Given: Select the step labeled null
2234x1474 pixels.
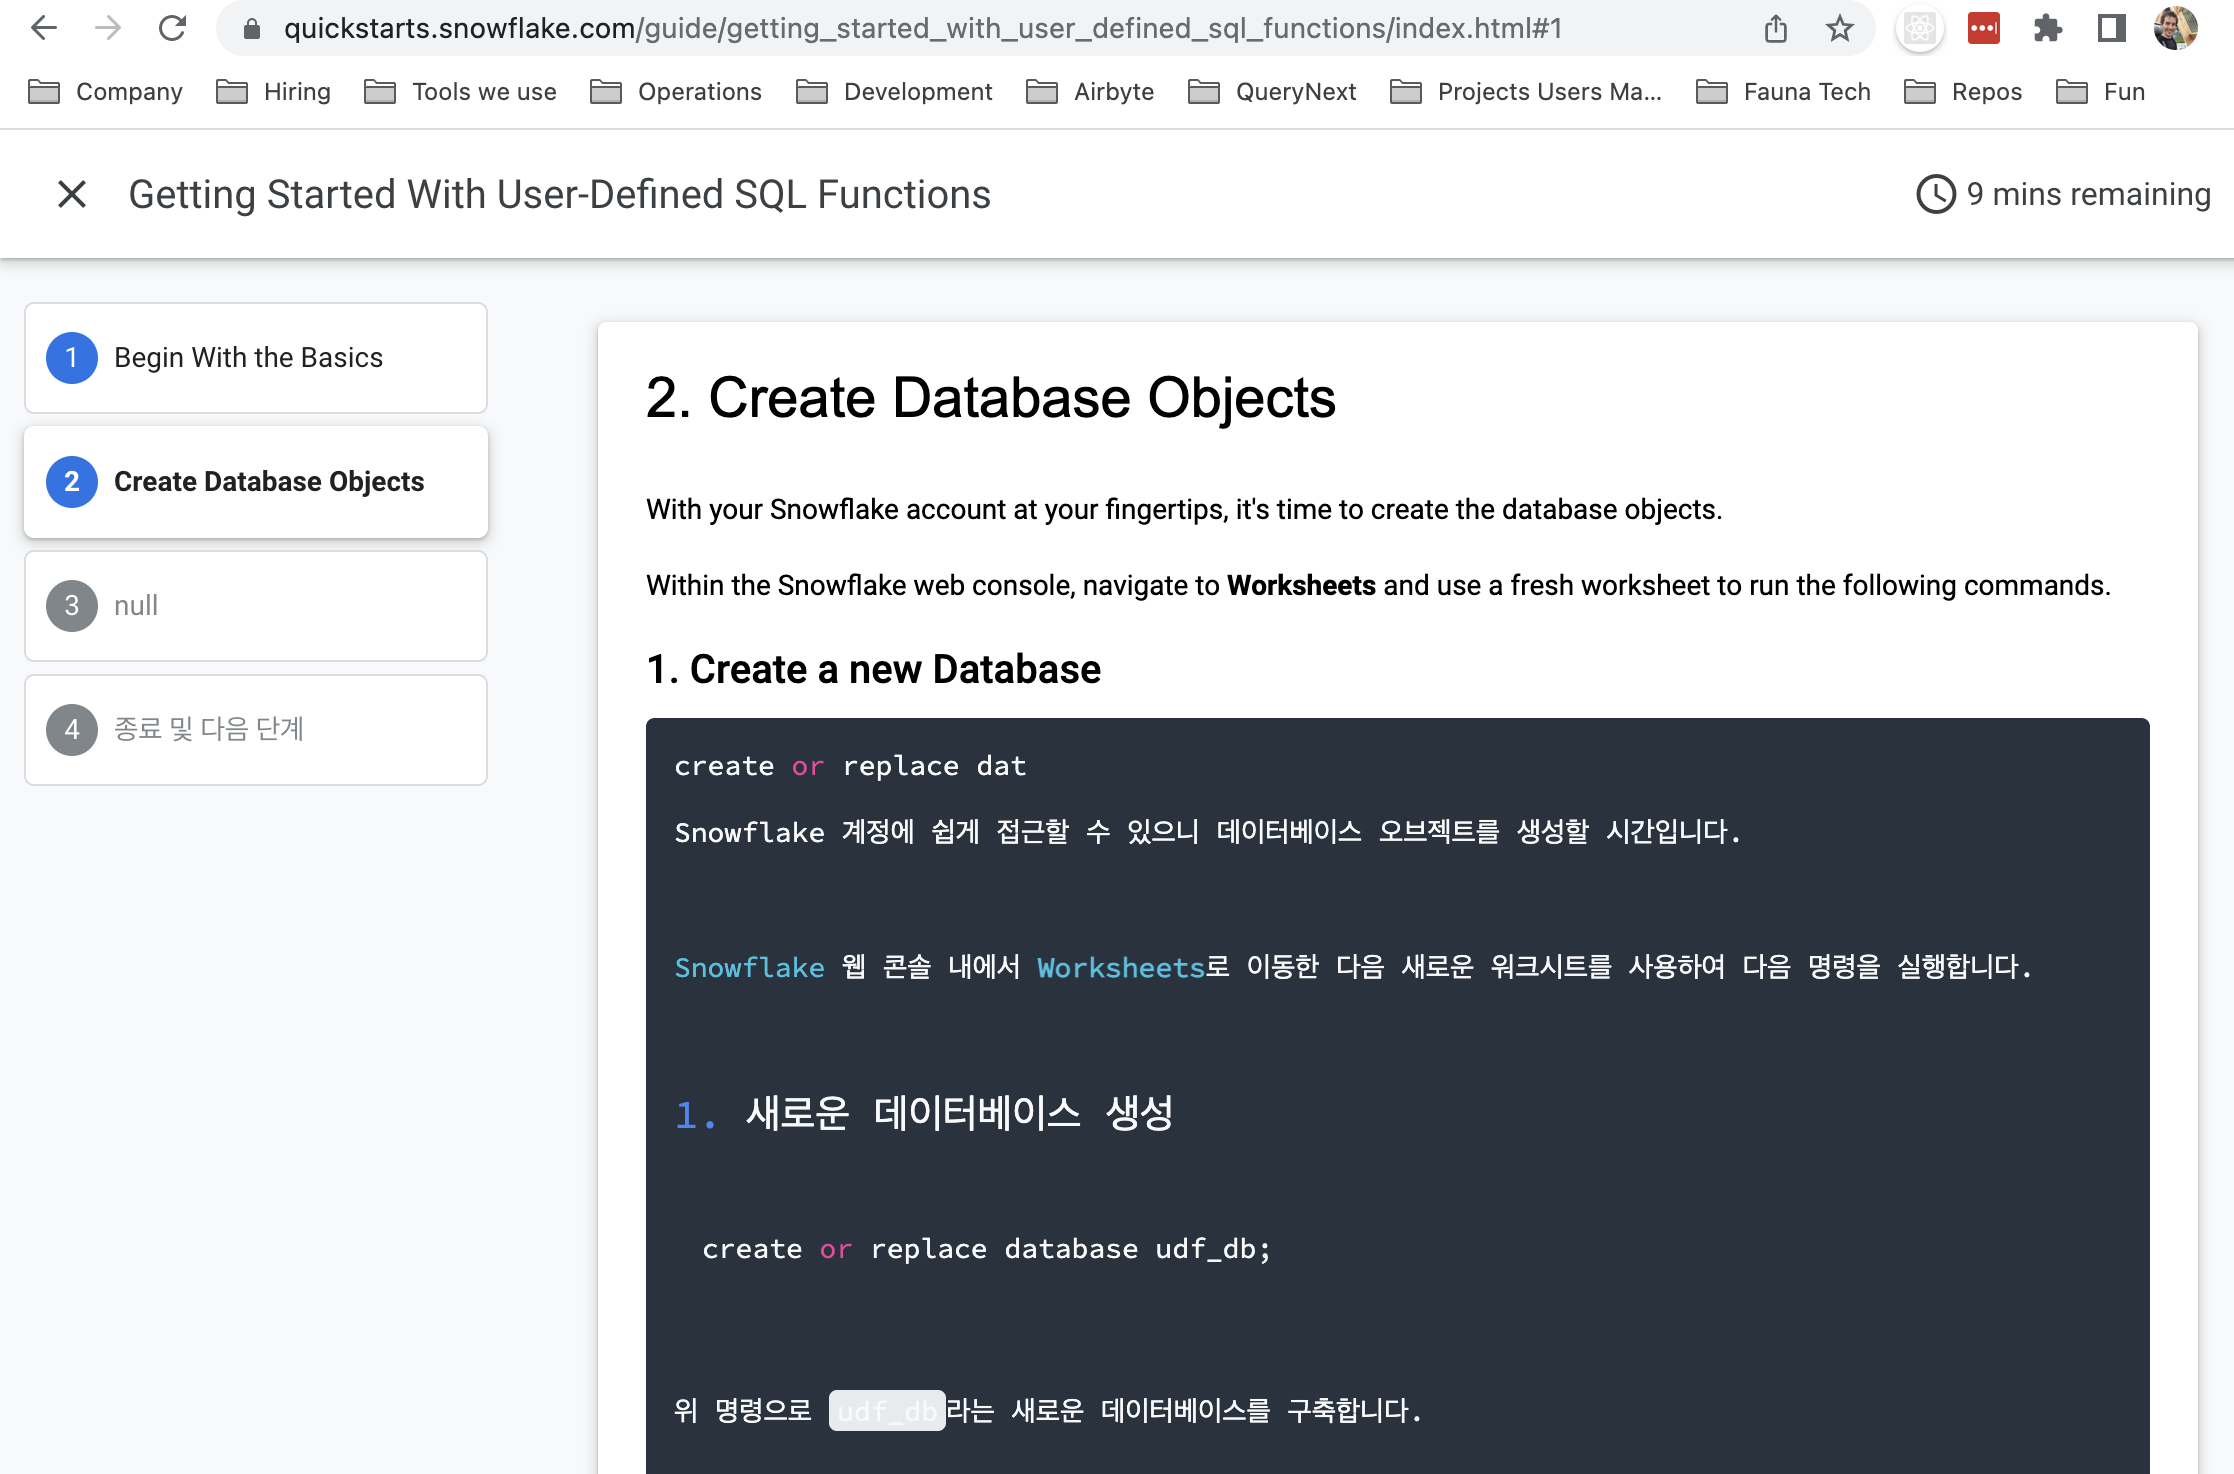Looking at the screenshot, I should pyautogui.click(x=255, y=605).
